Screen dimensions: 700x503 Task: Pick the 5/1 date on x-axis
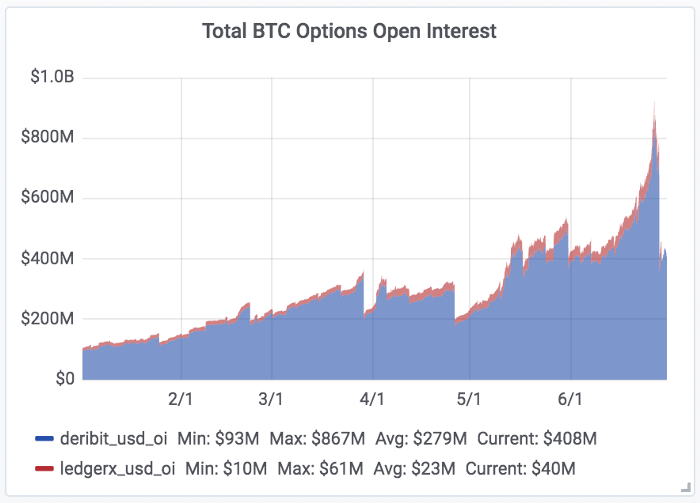pyautogui.click(x=469, y=400)
